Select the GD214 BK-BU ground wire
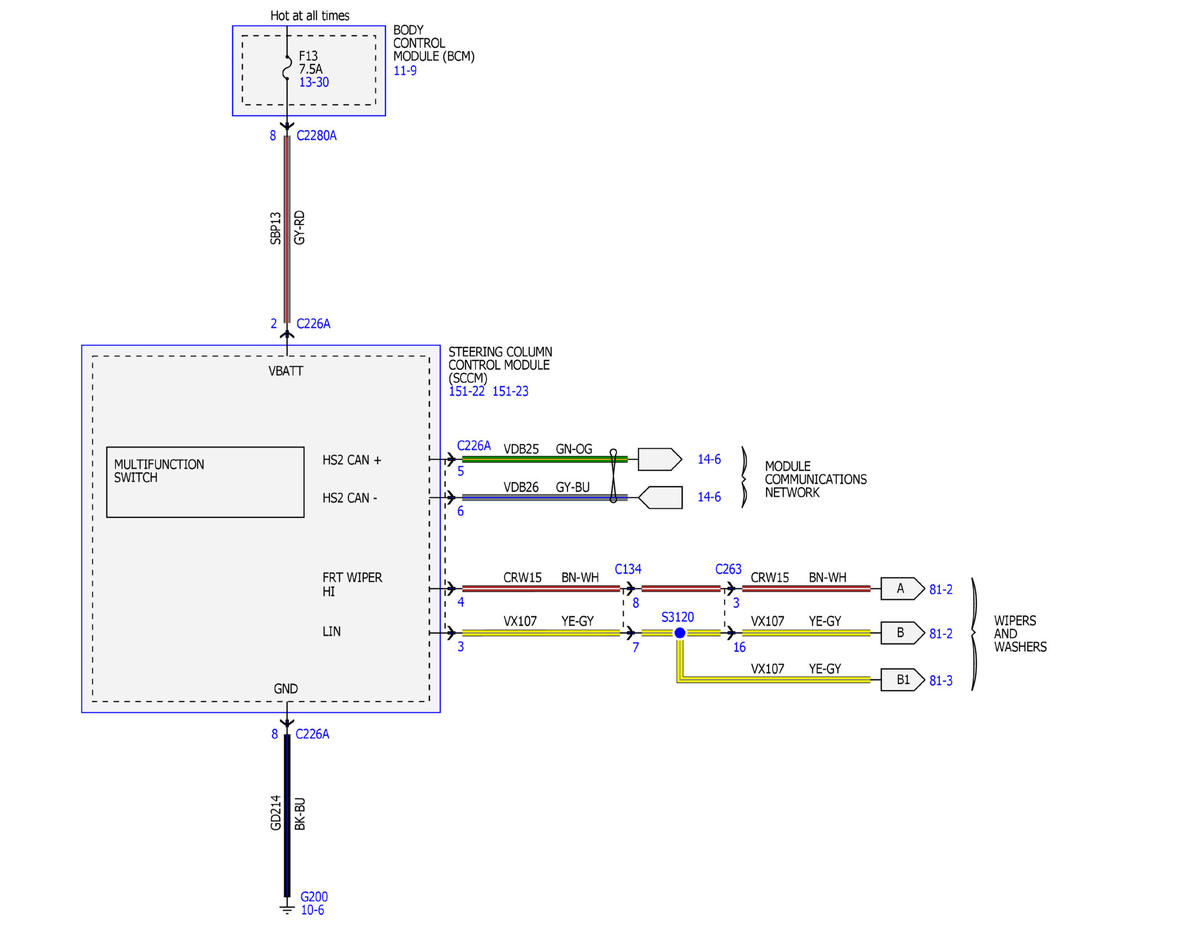The width and height of the screenshot is (1200, 927). (288, 814)
